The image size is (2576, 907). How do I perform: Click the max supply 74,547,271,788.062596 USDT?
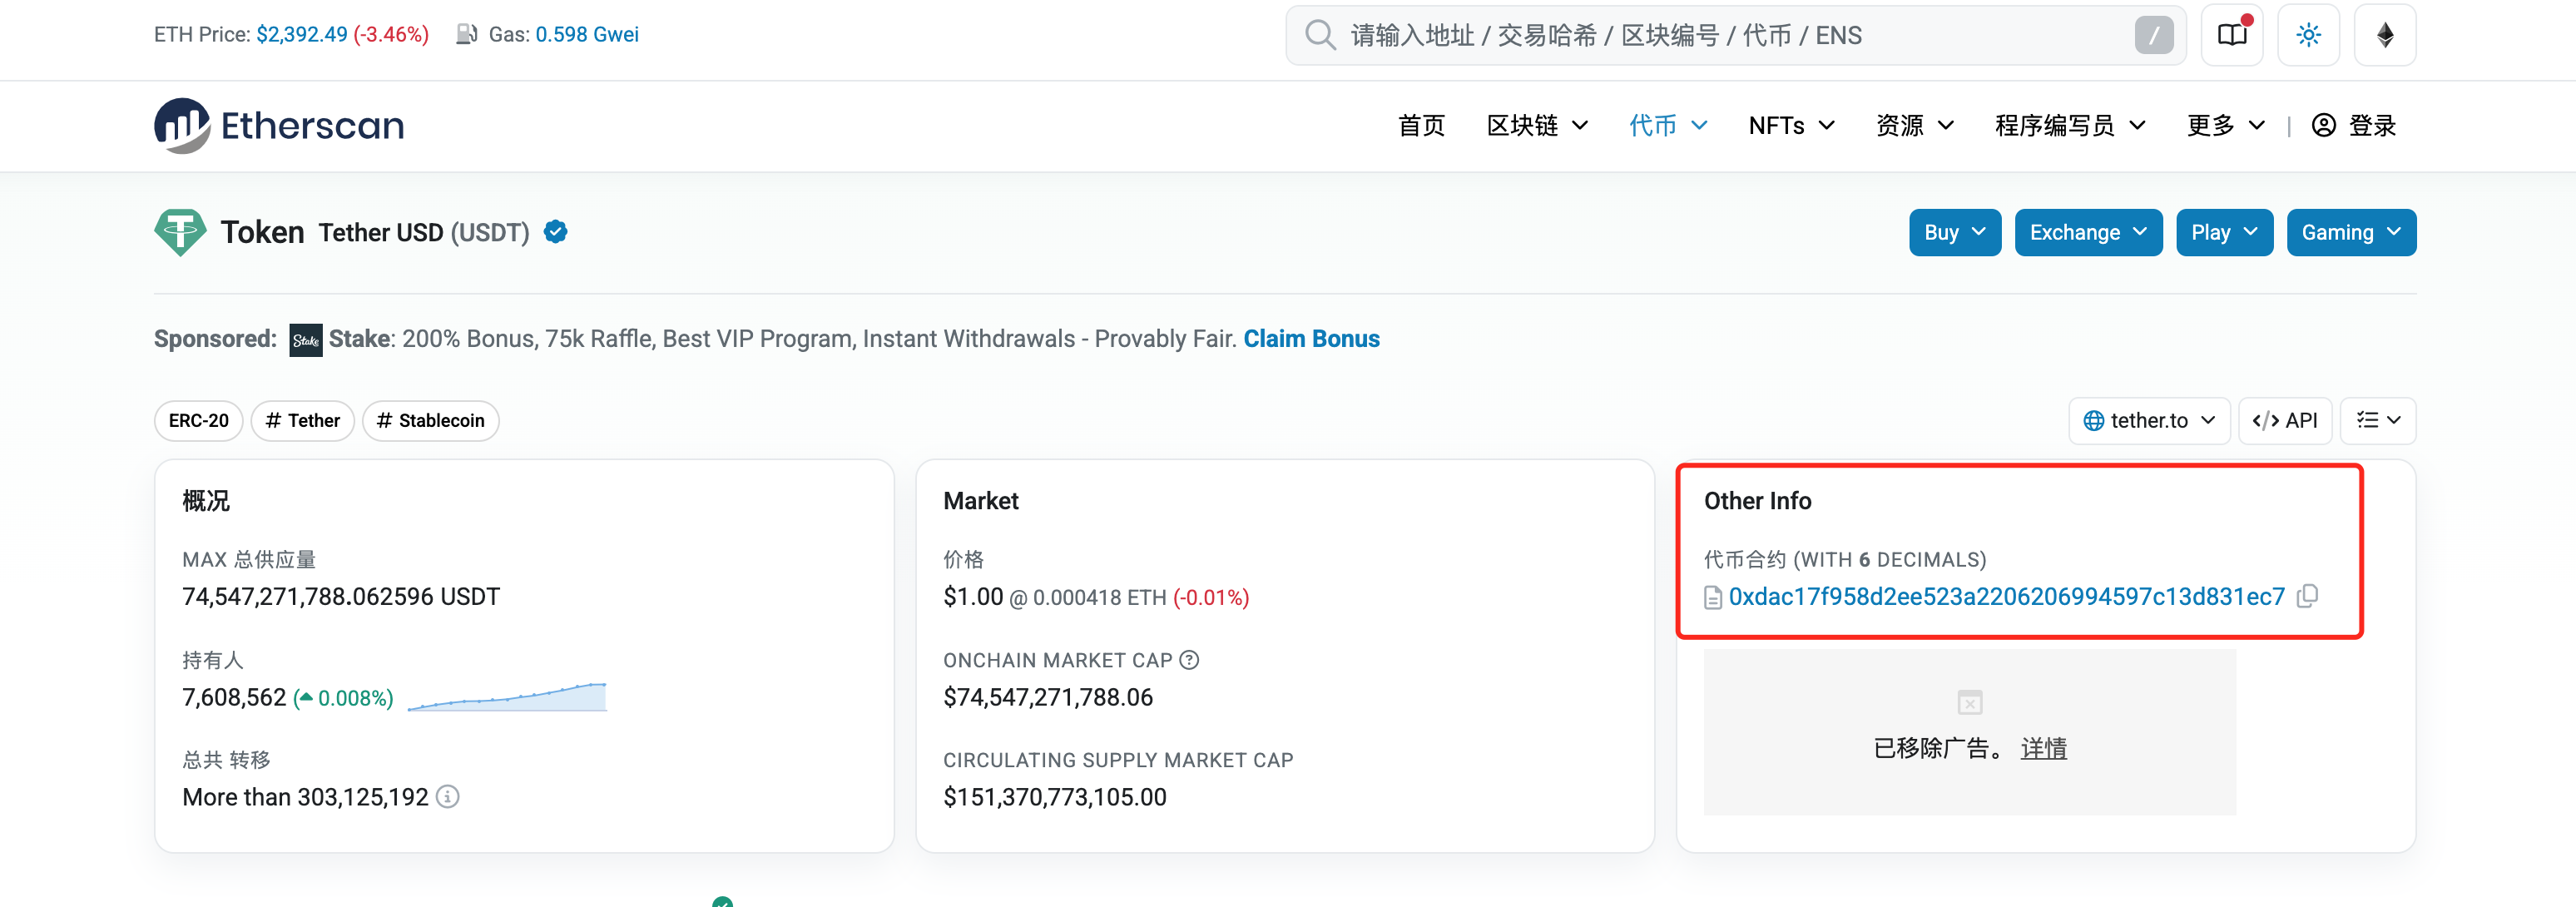[x=341, y=597]
